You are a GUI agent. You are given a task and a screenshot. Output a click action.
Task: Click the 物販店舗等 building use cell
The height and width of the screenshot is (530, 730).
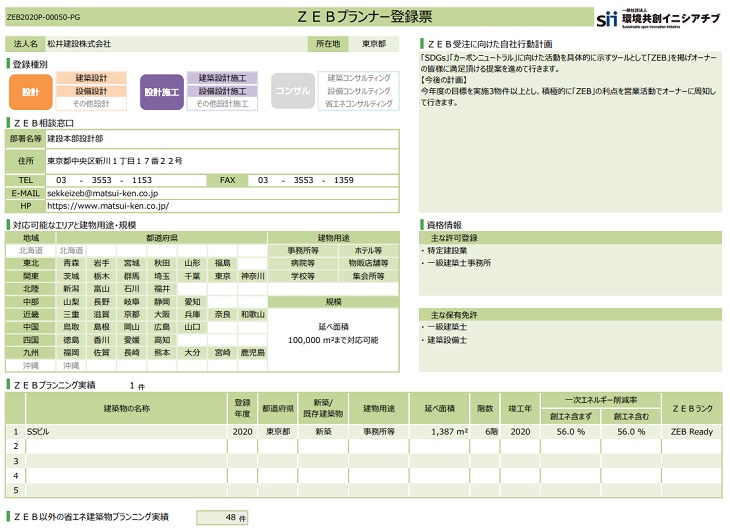pos(368,263)
